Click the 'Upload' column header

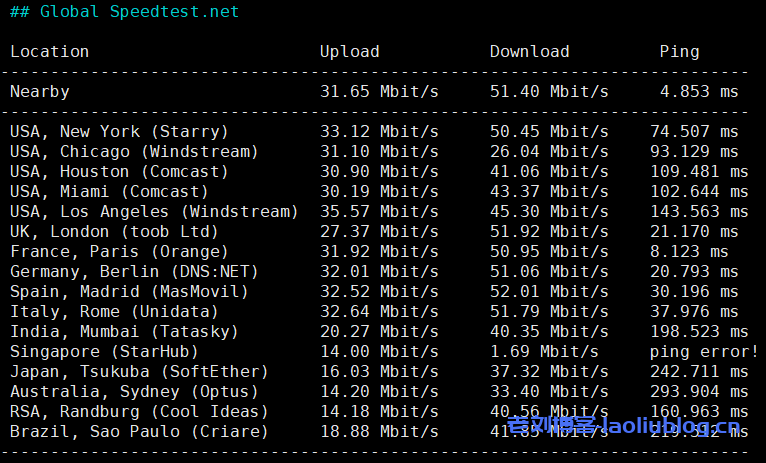pyautogui.click(x=349, y=52)
